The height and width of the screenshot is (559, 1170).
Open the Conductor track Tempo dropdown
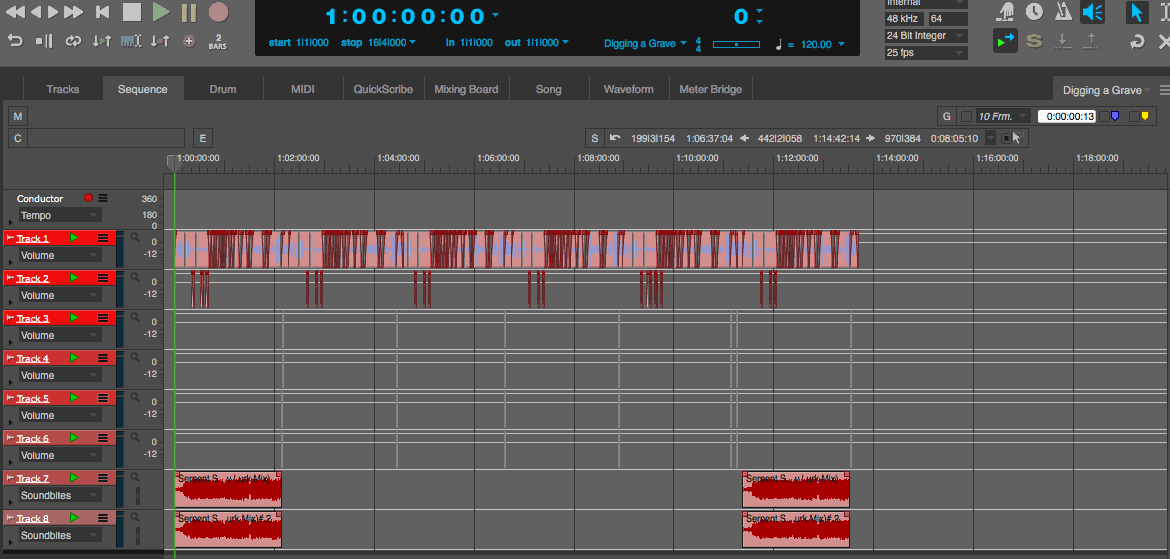(60, 216)
